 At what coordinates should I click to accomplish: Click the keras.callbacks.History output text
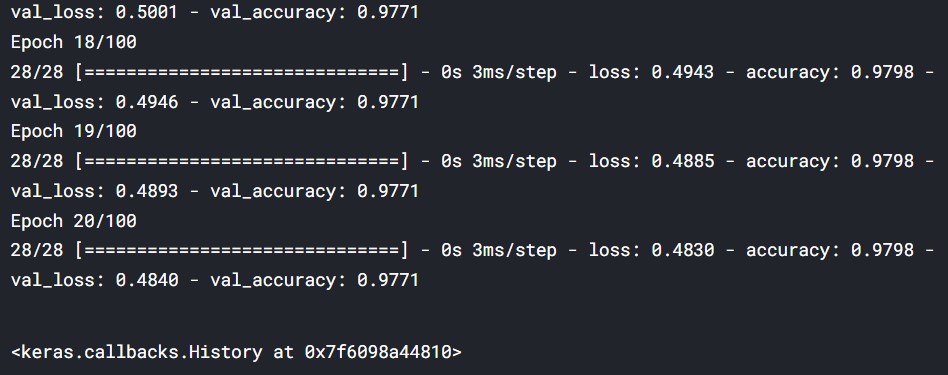click(236, 351)
